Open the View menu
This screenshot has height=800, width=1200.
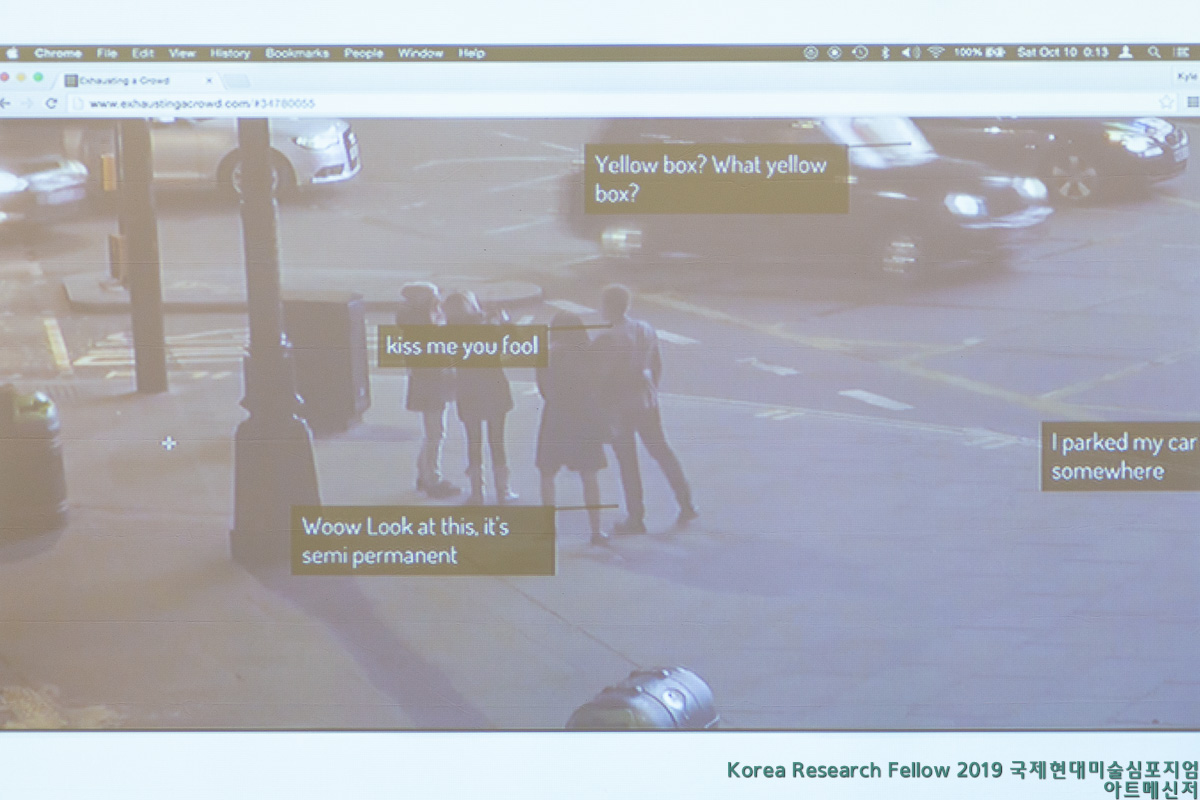182,53
